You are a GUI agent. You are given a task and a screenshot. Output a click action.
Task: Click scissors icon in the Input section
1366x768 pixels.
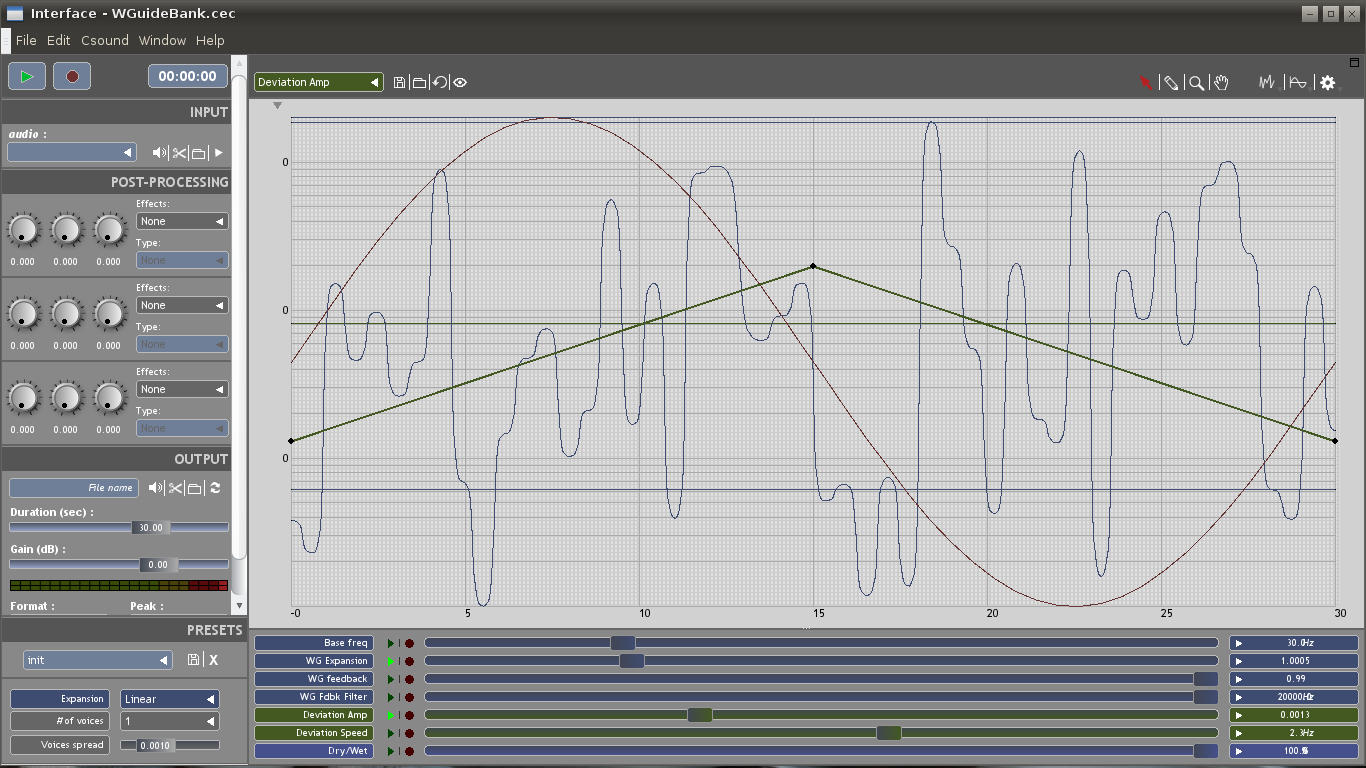coord(179,153)
